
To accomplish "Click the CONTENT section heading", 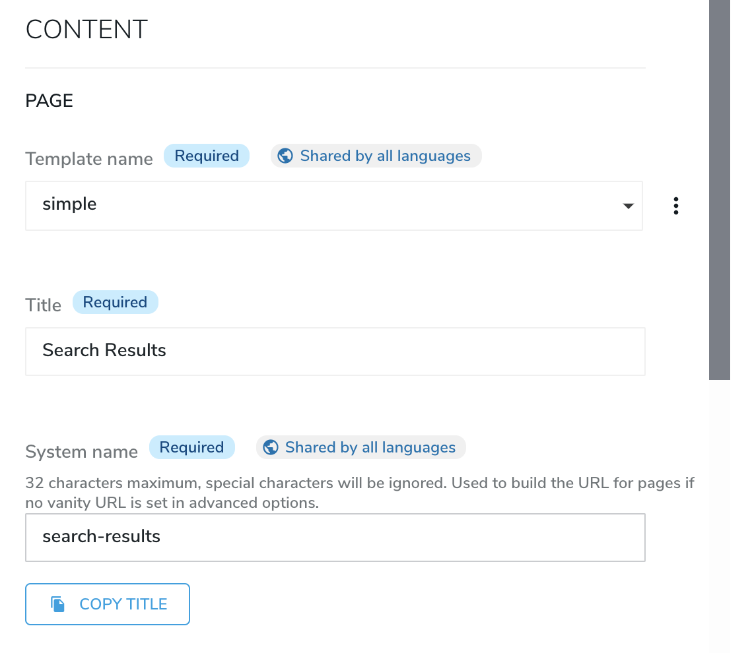I will click(87, 30).
